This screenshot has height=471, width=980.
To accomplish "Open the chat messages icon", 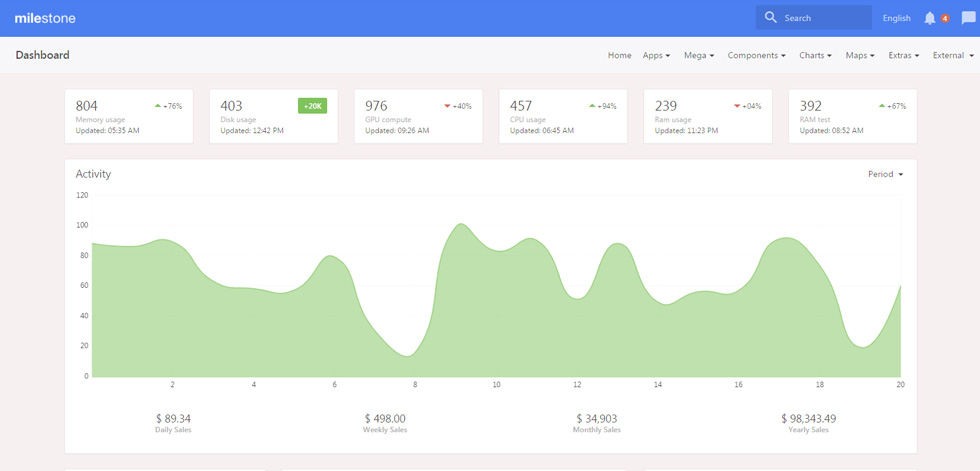I will (x=968, y=18).
